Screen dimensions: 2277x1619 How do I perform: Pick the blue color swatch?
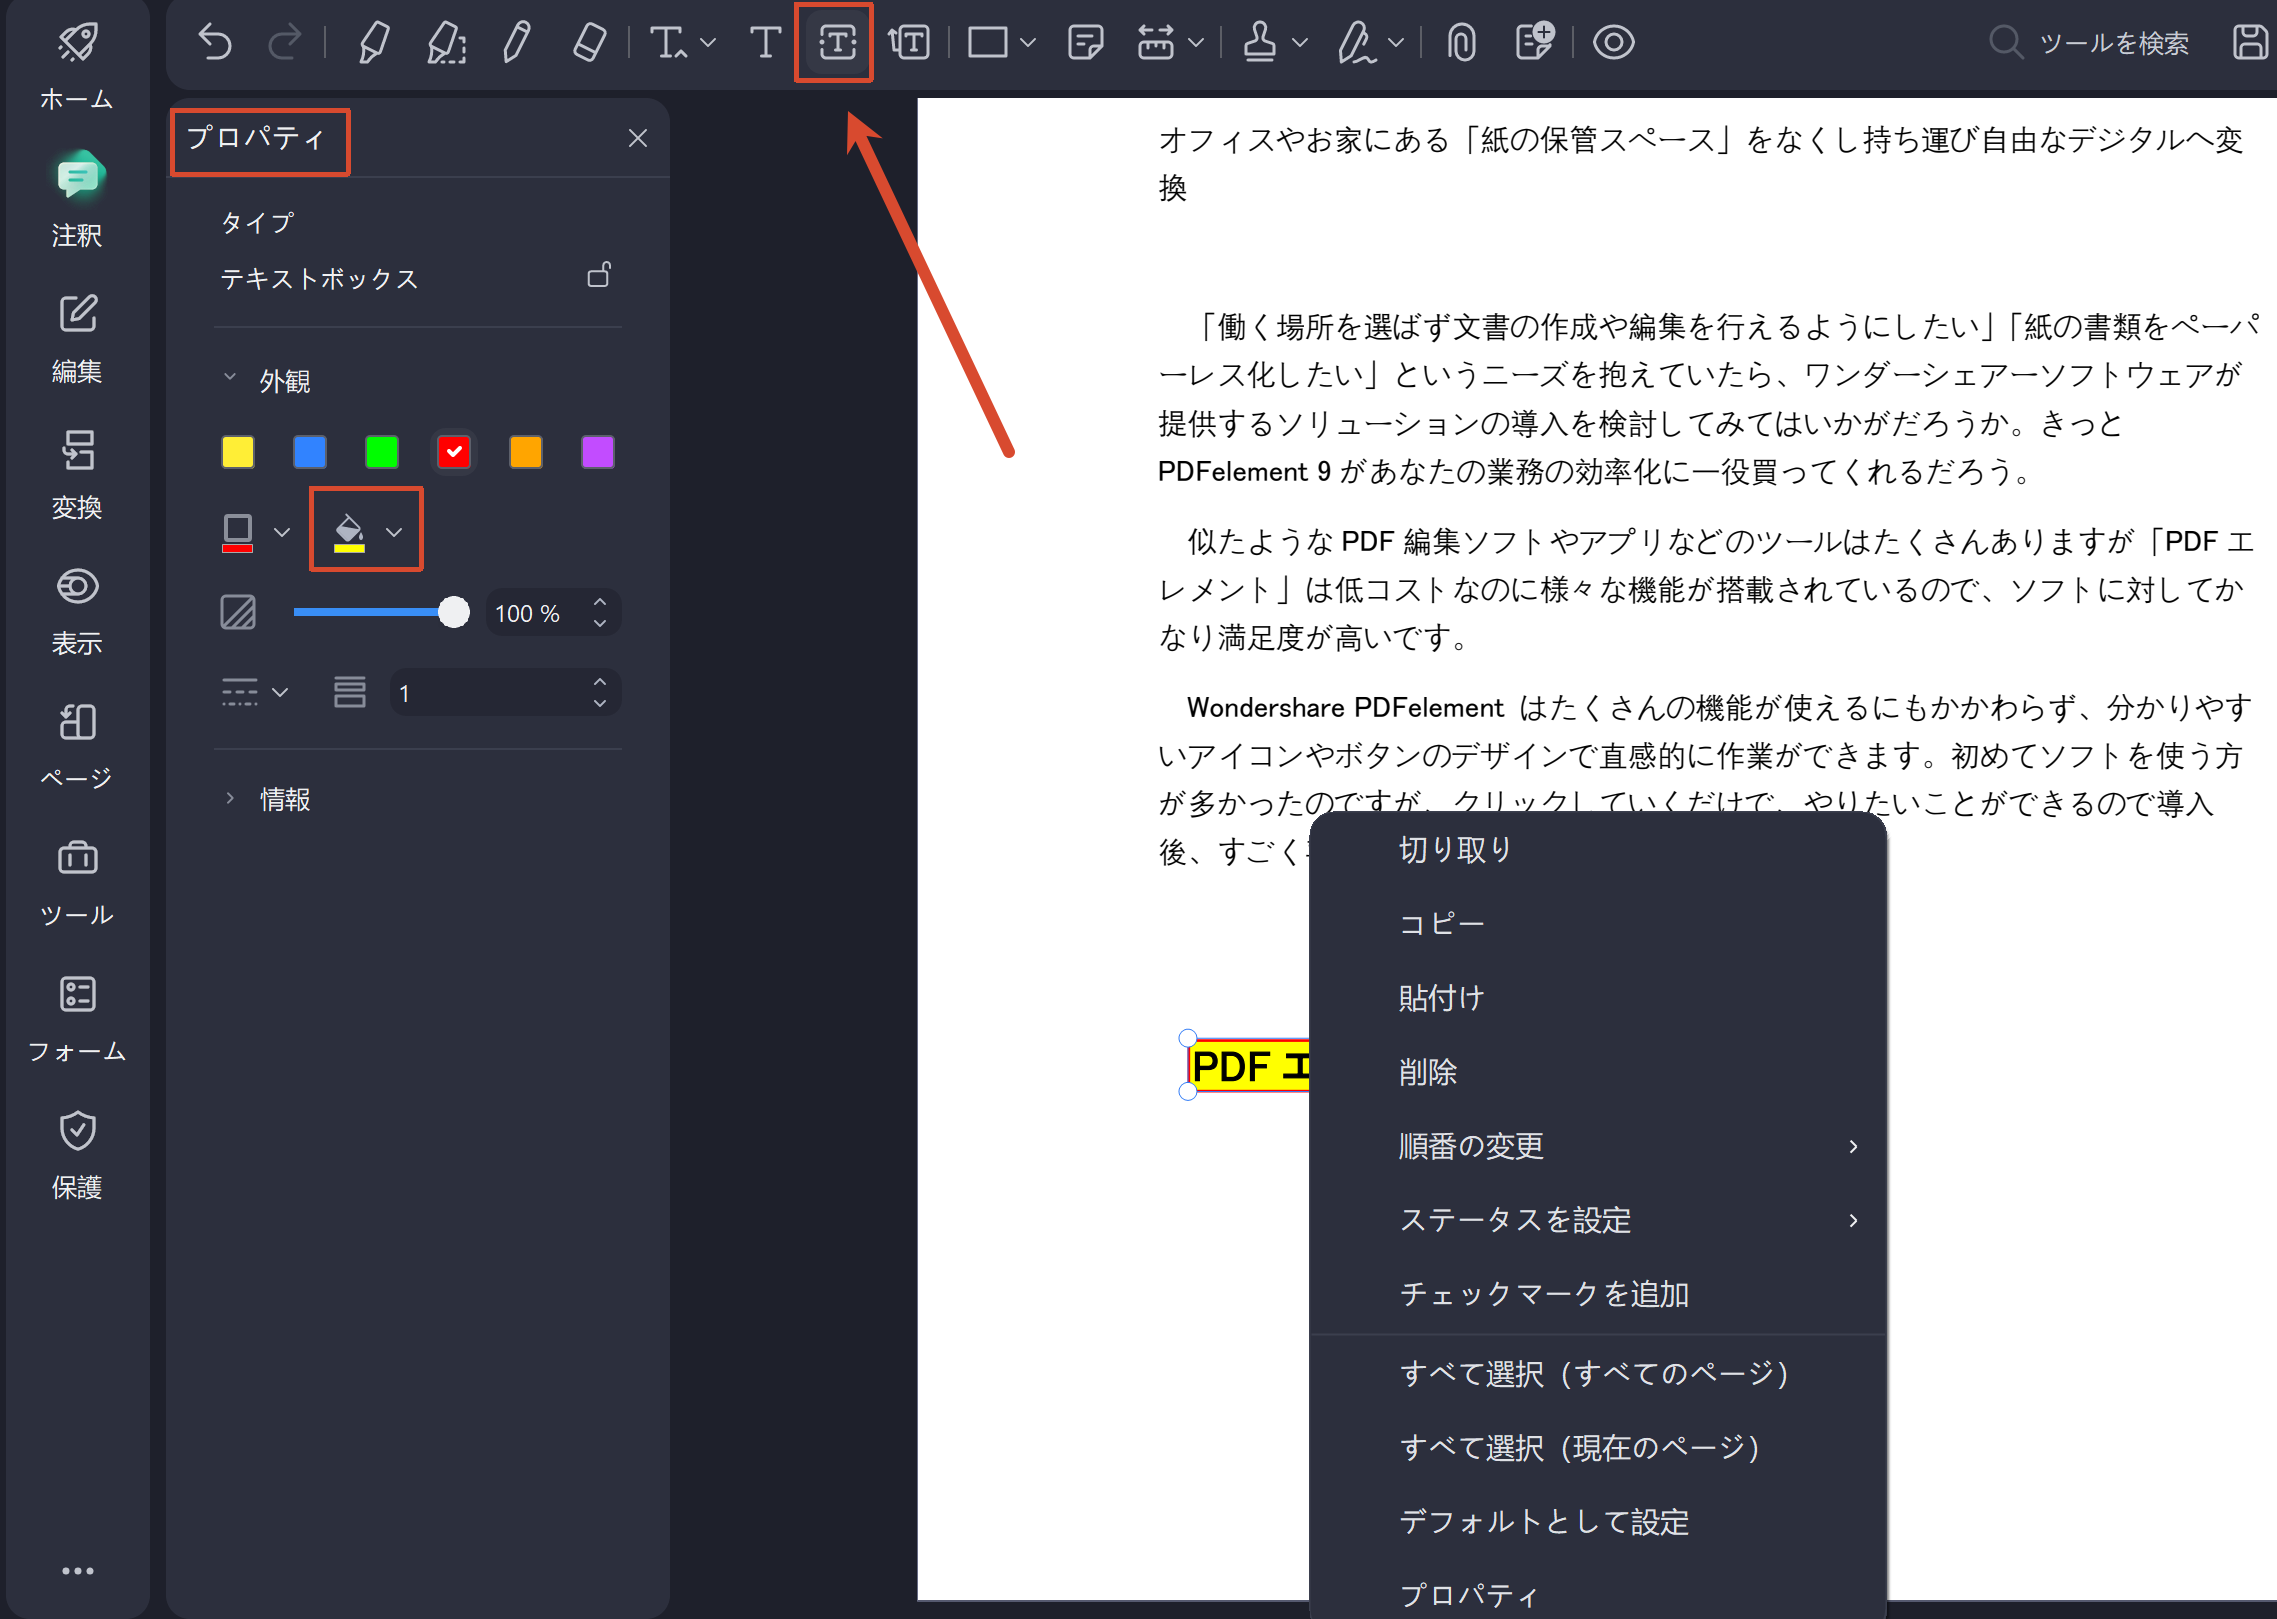click(x=310, y=452)
